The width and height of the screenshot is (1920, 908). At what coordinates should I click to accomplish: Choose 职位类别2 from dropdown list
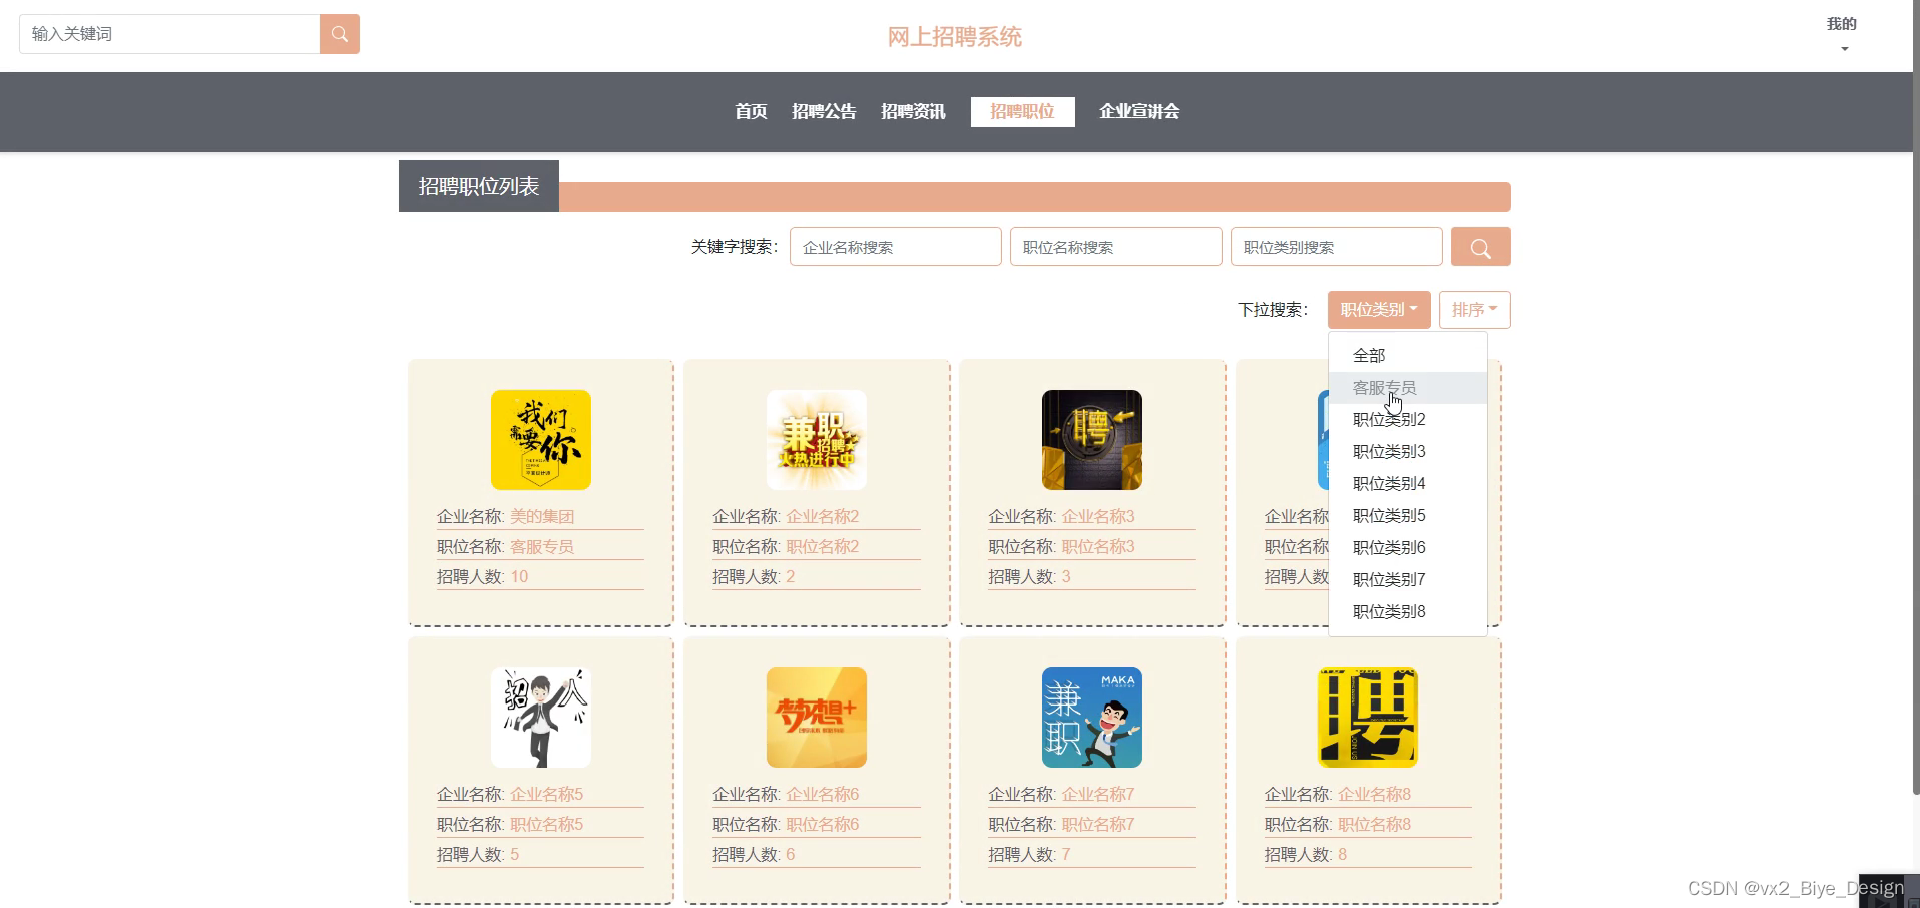(x=1407, y=420)
